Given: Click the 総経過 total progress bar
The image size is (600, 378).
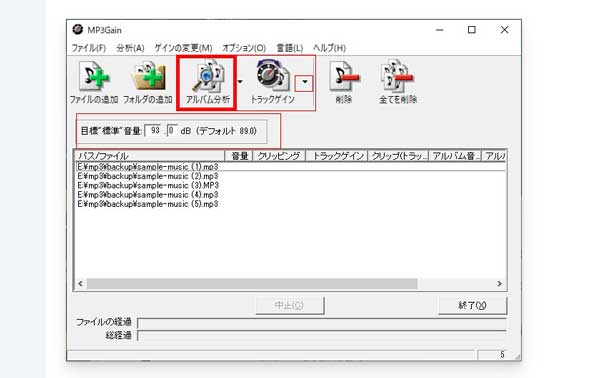Looking at the screenshot, I should click(322, 336).
